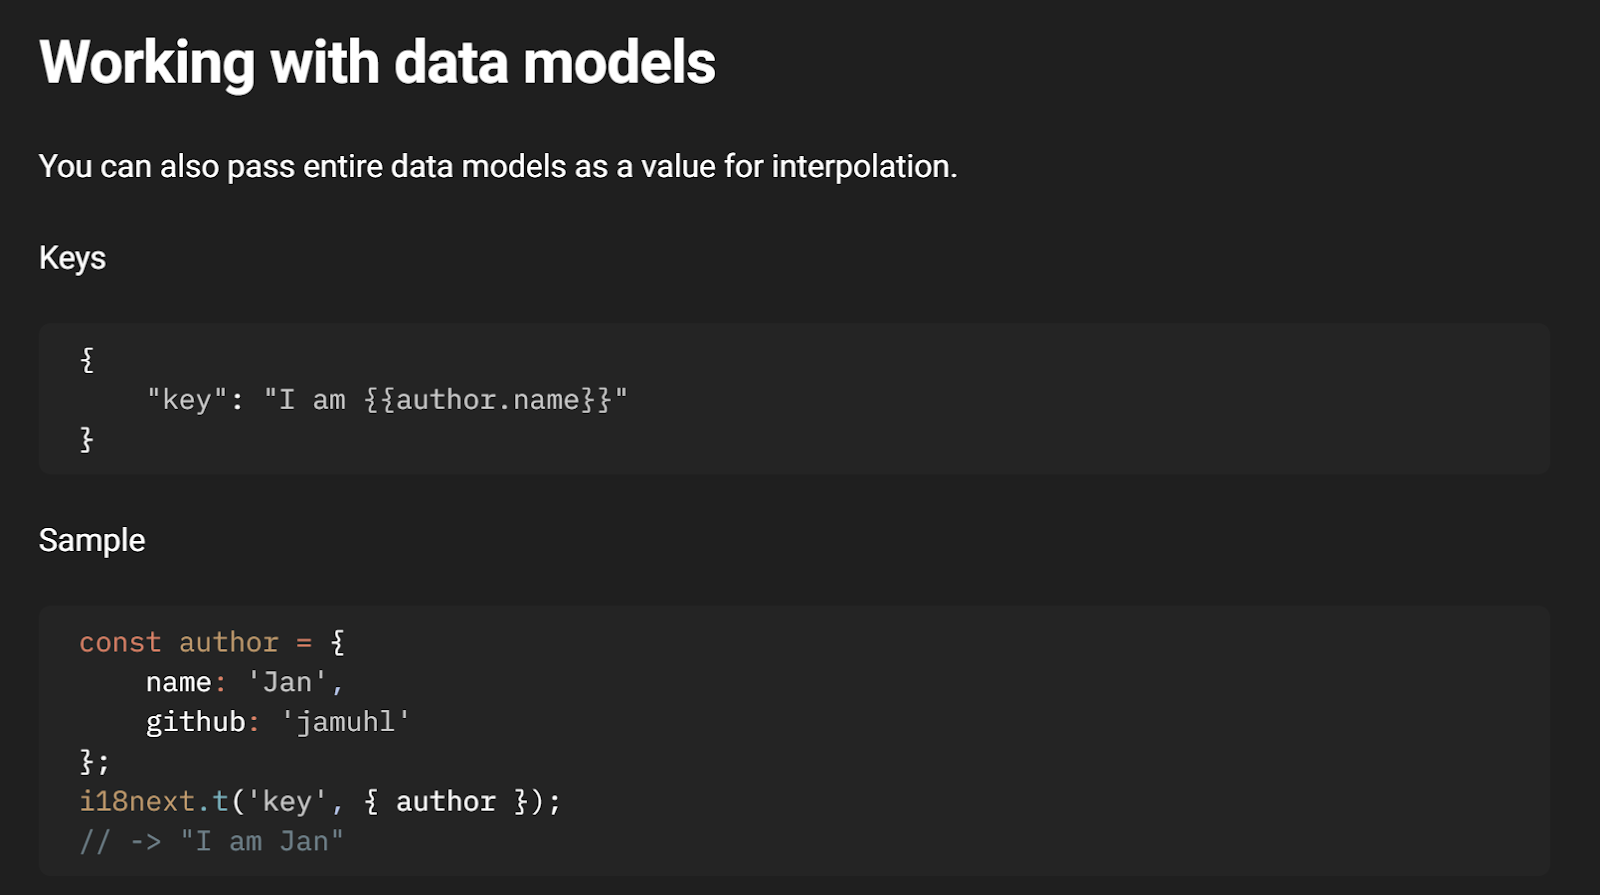Click the "key" property name in JSON block

(187, 400)
